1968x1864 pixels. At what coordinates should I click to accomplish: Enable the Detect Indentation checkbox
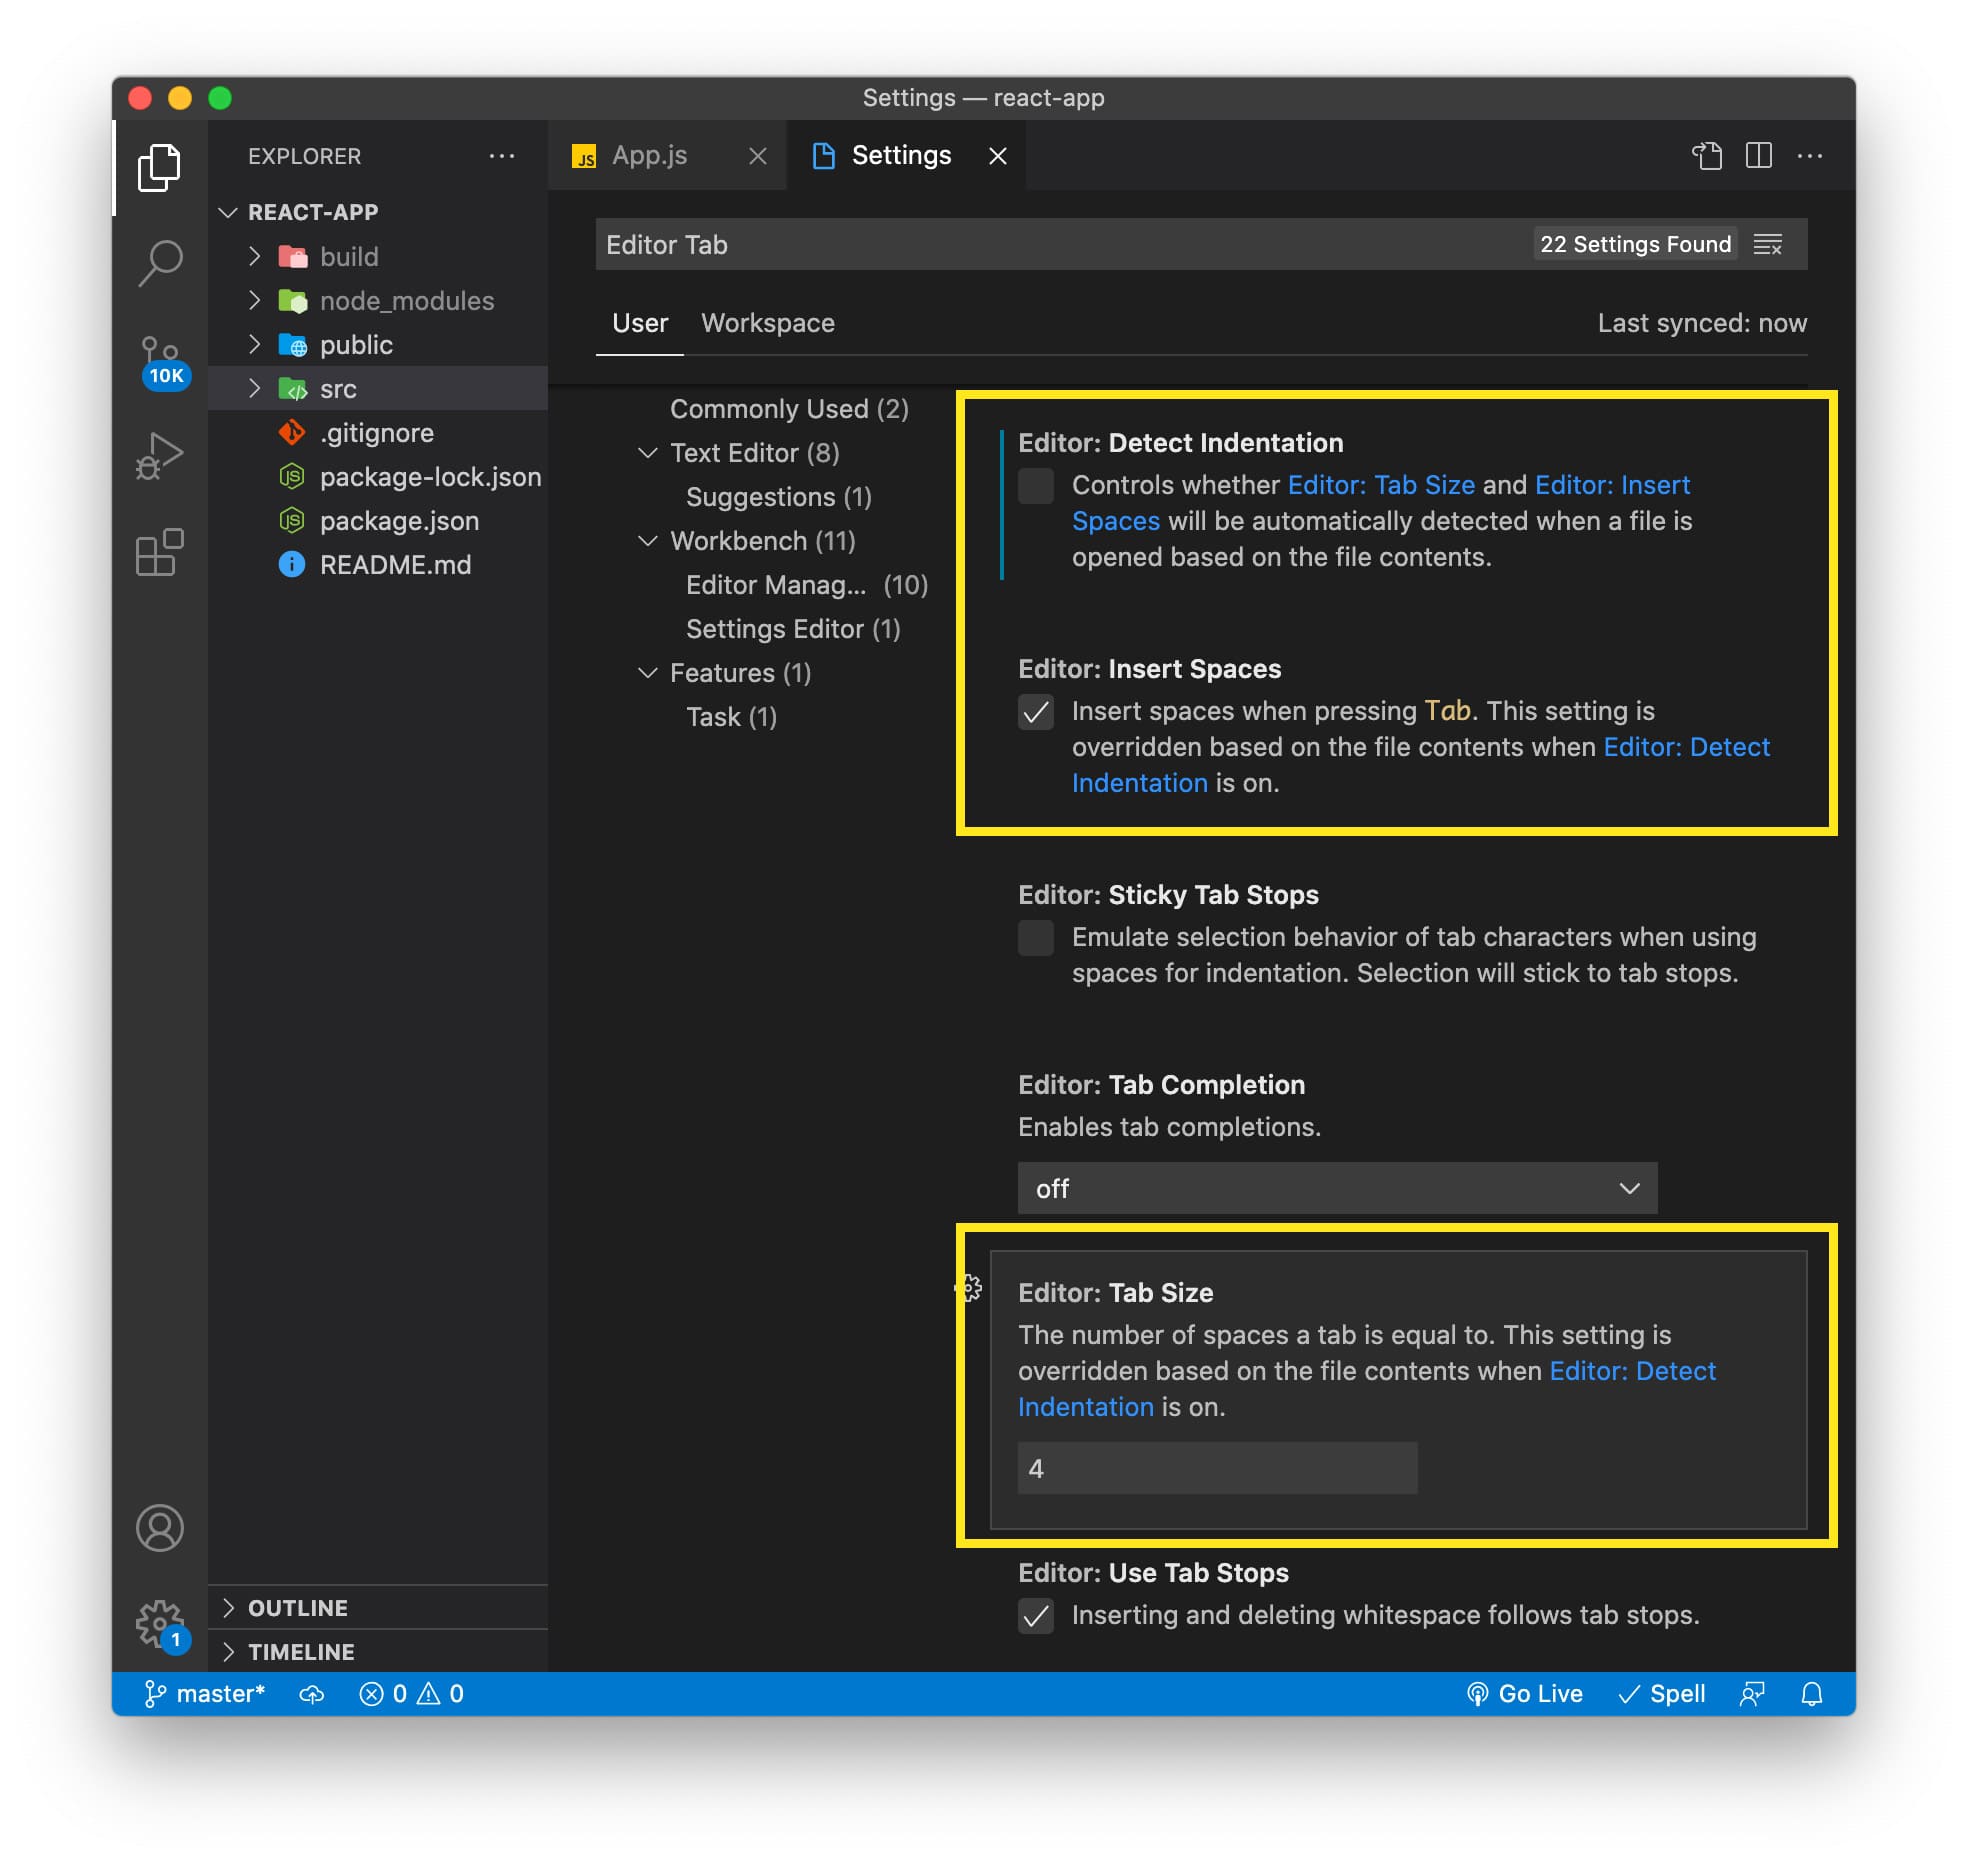tap(1036, 487)
